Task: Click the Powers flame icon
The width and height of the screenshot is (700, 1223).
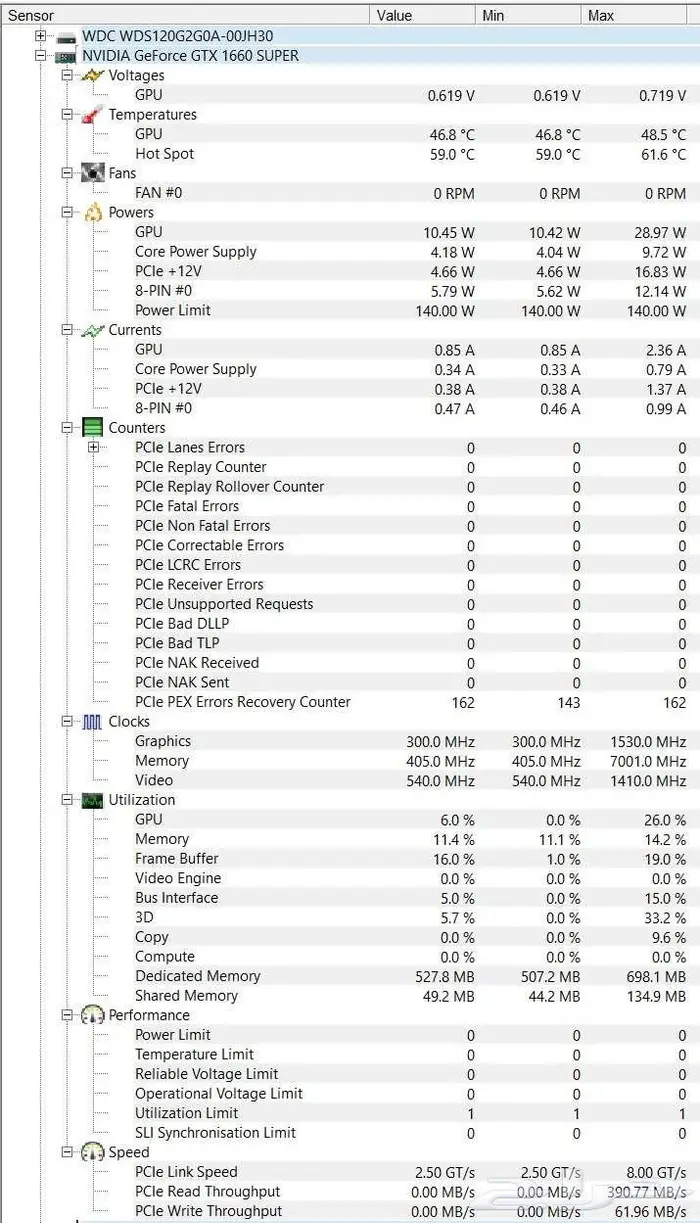Action: pos(93,213)
